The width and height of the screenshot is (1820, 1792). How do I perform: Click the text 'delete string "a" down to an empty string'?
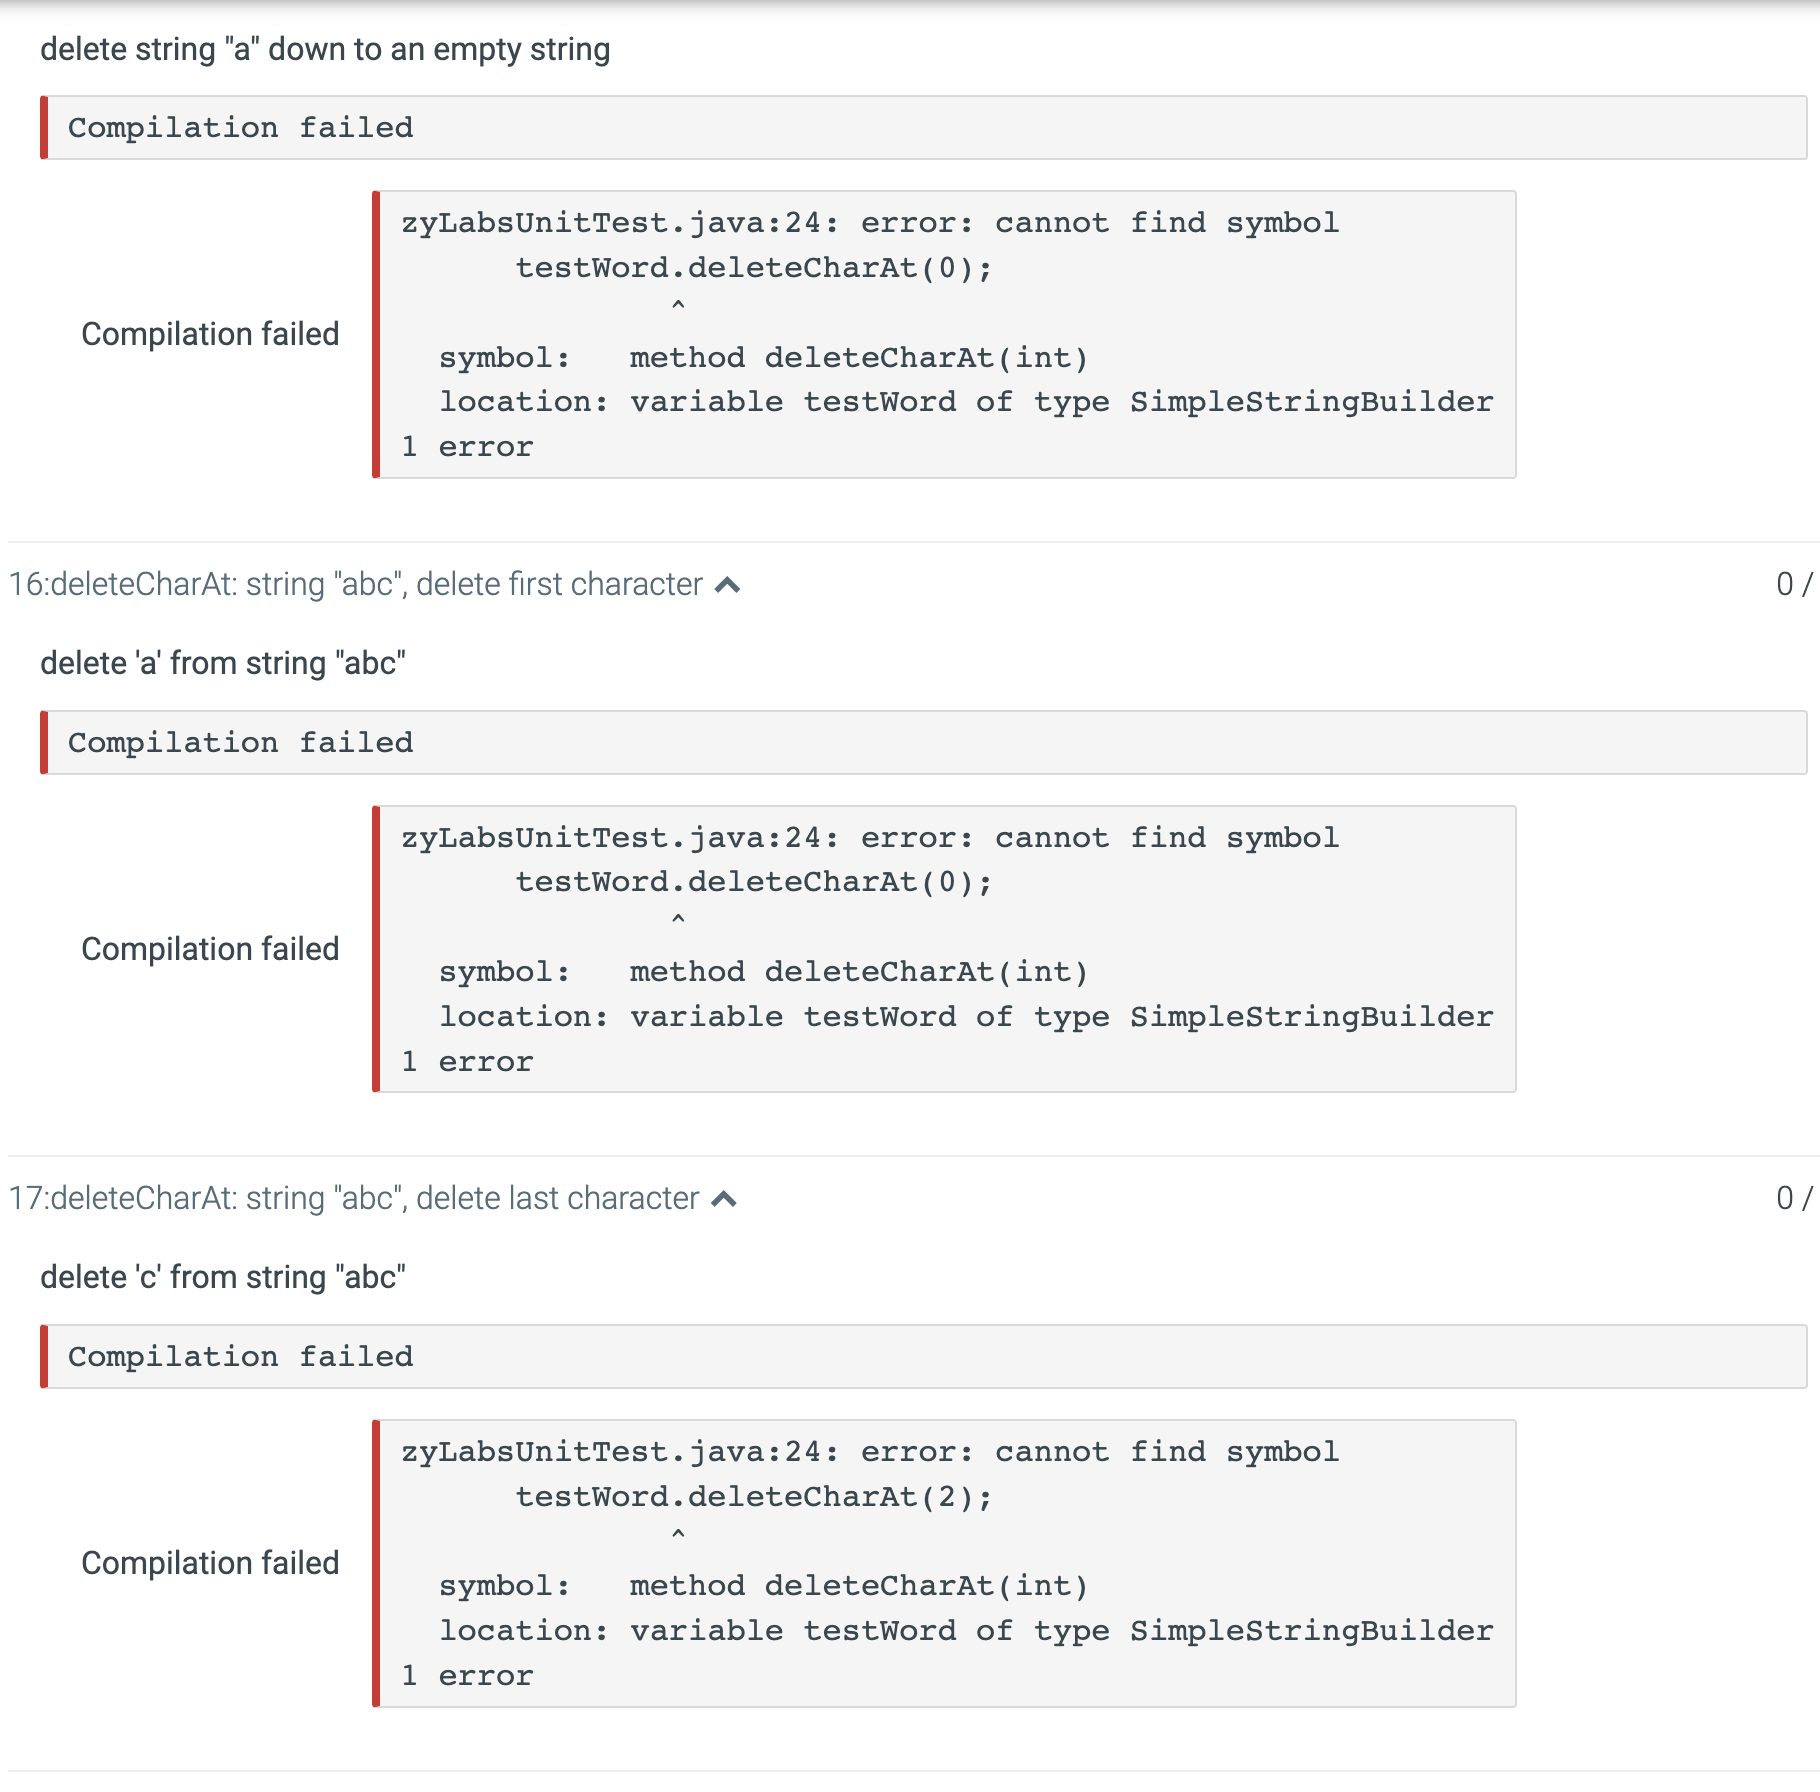(x=325, y=49)
